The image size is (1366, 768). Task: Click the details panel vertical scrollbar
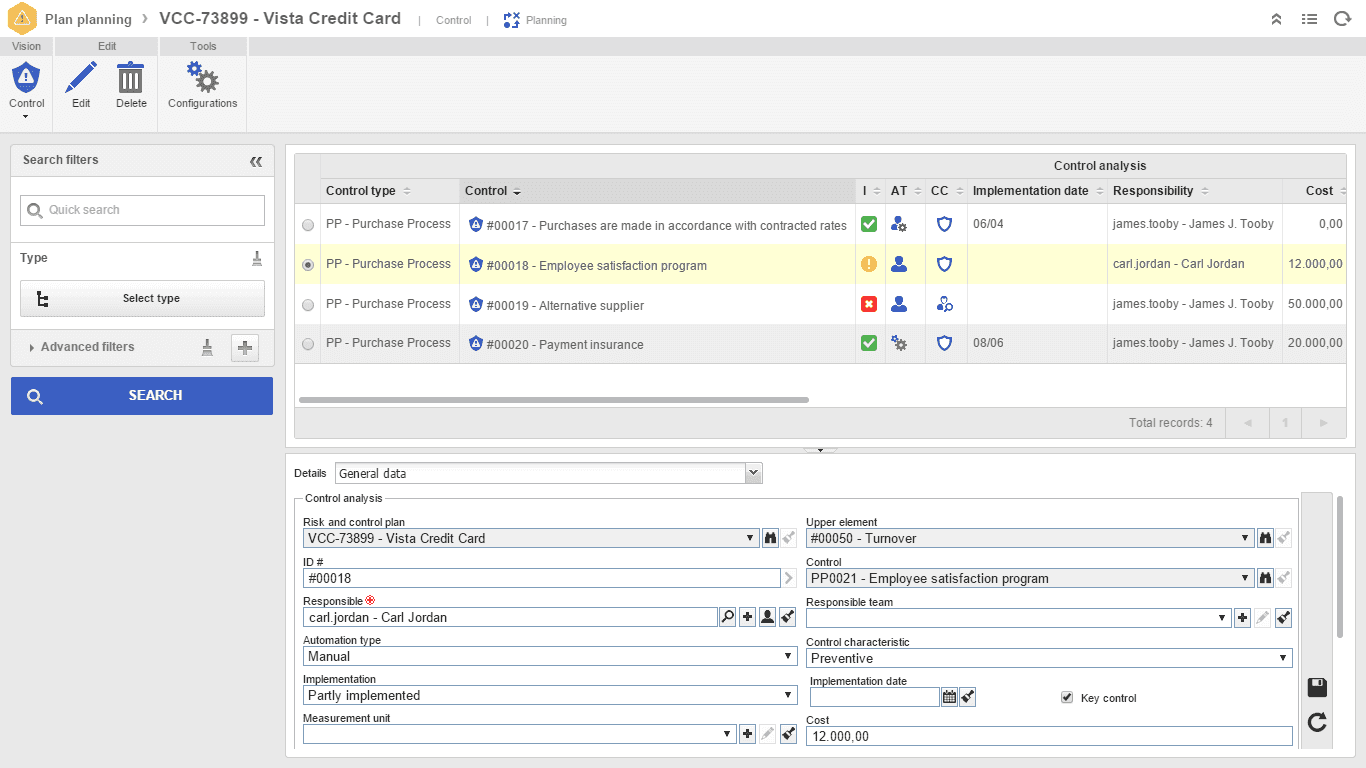1340,566
